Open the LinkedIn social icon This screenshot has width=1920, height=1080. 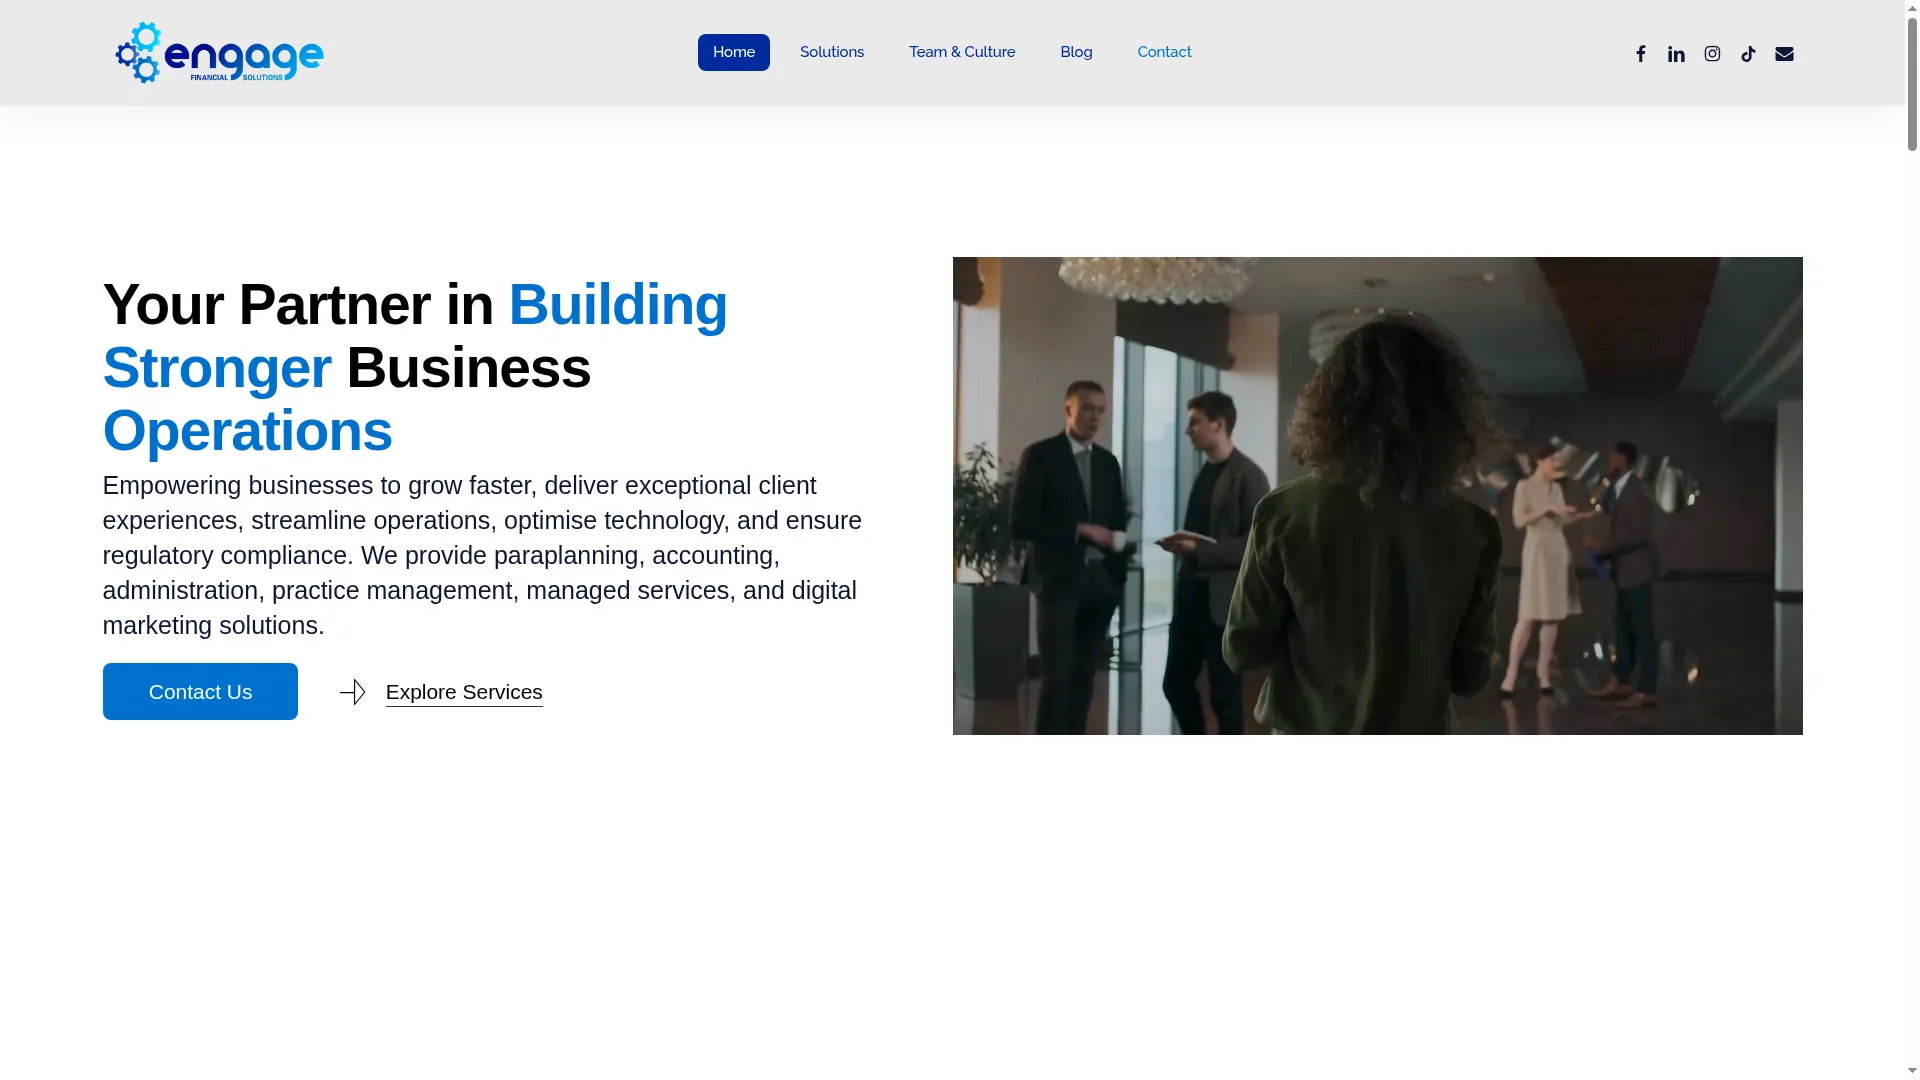pos(1676,54)
